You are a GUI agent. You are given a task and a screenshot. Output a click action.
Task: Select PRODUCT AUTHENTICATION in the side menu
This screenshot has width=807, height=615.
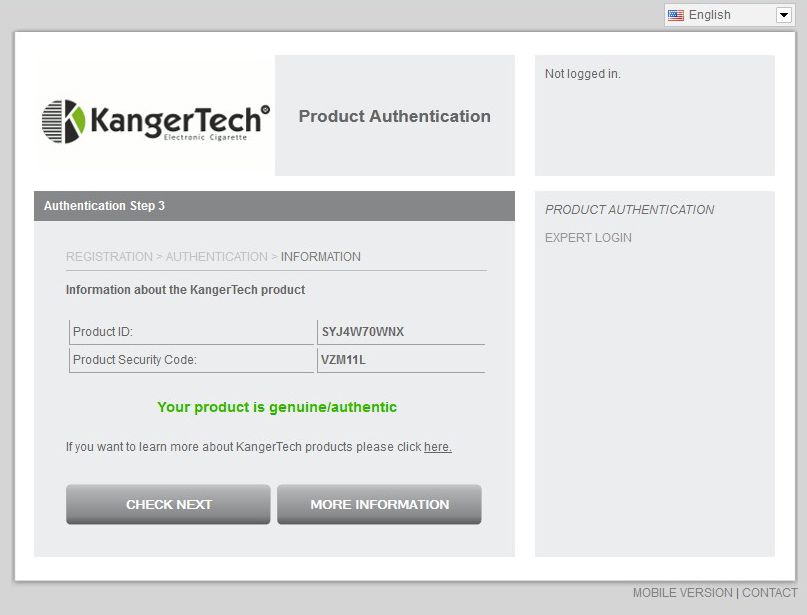629,210
